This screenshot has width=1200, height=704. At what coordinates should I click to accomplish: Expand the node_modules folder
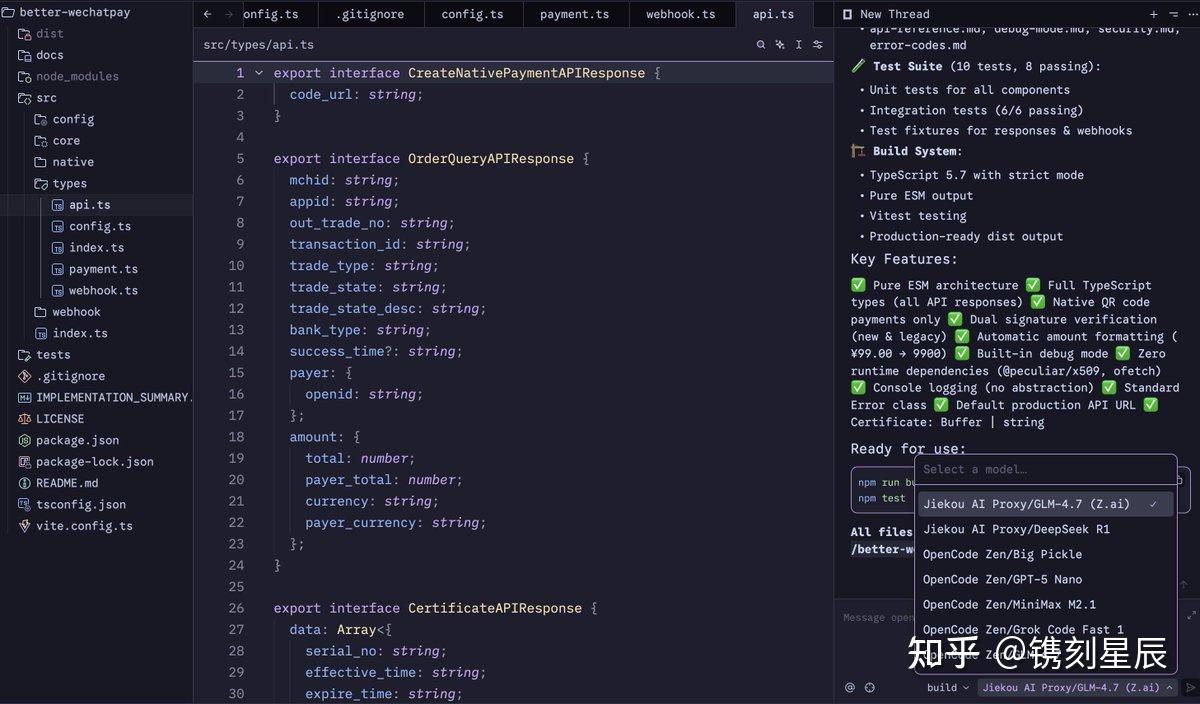68,76
